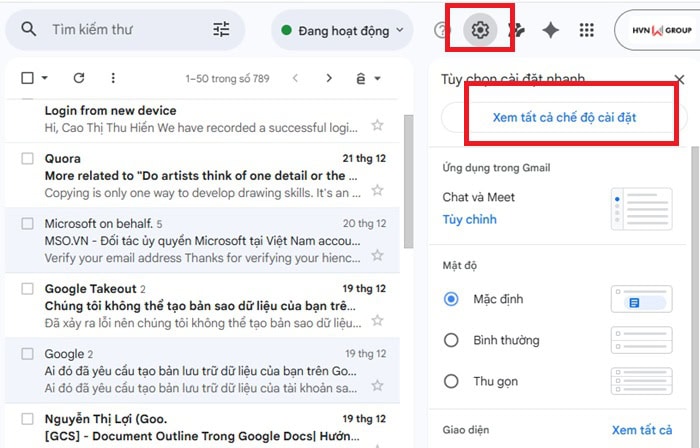This screenshot has width=700, height=448.
Task: Tick the select-all emails checkbox
Action: 27,78
